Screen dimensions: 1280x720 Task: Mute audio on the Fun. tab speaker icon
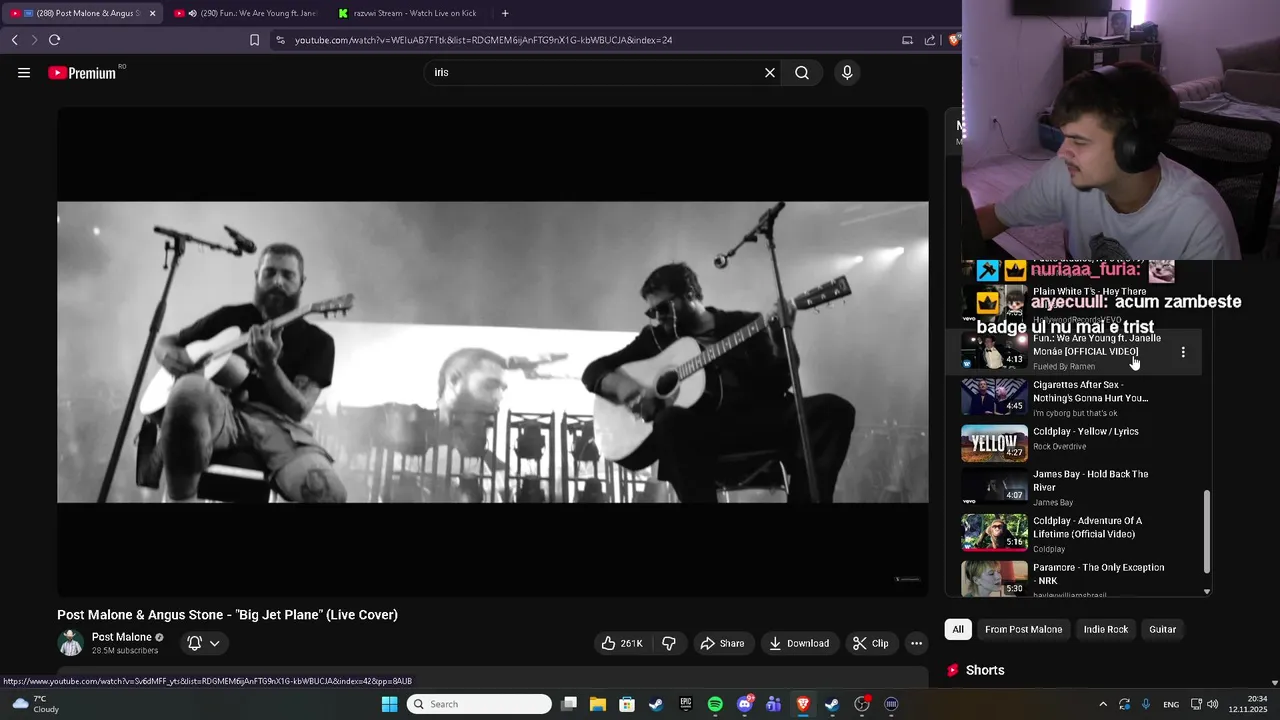pos(192,13)
